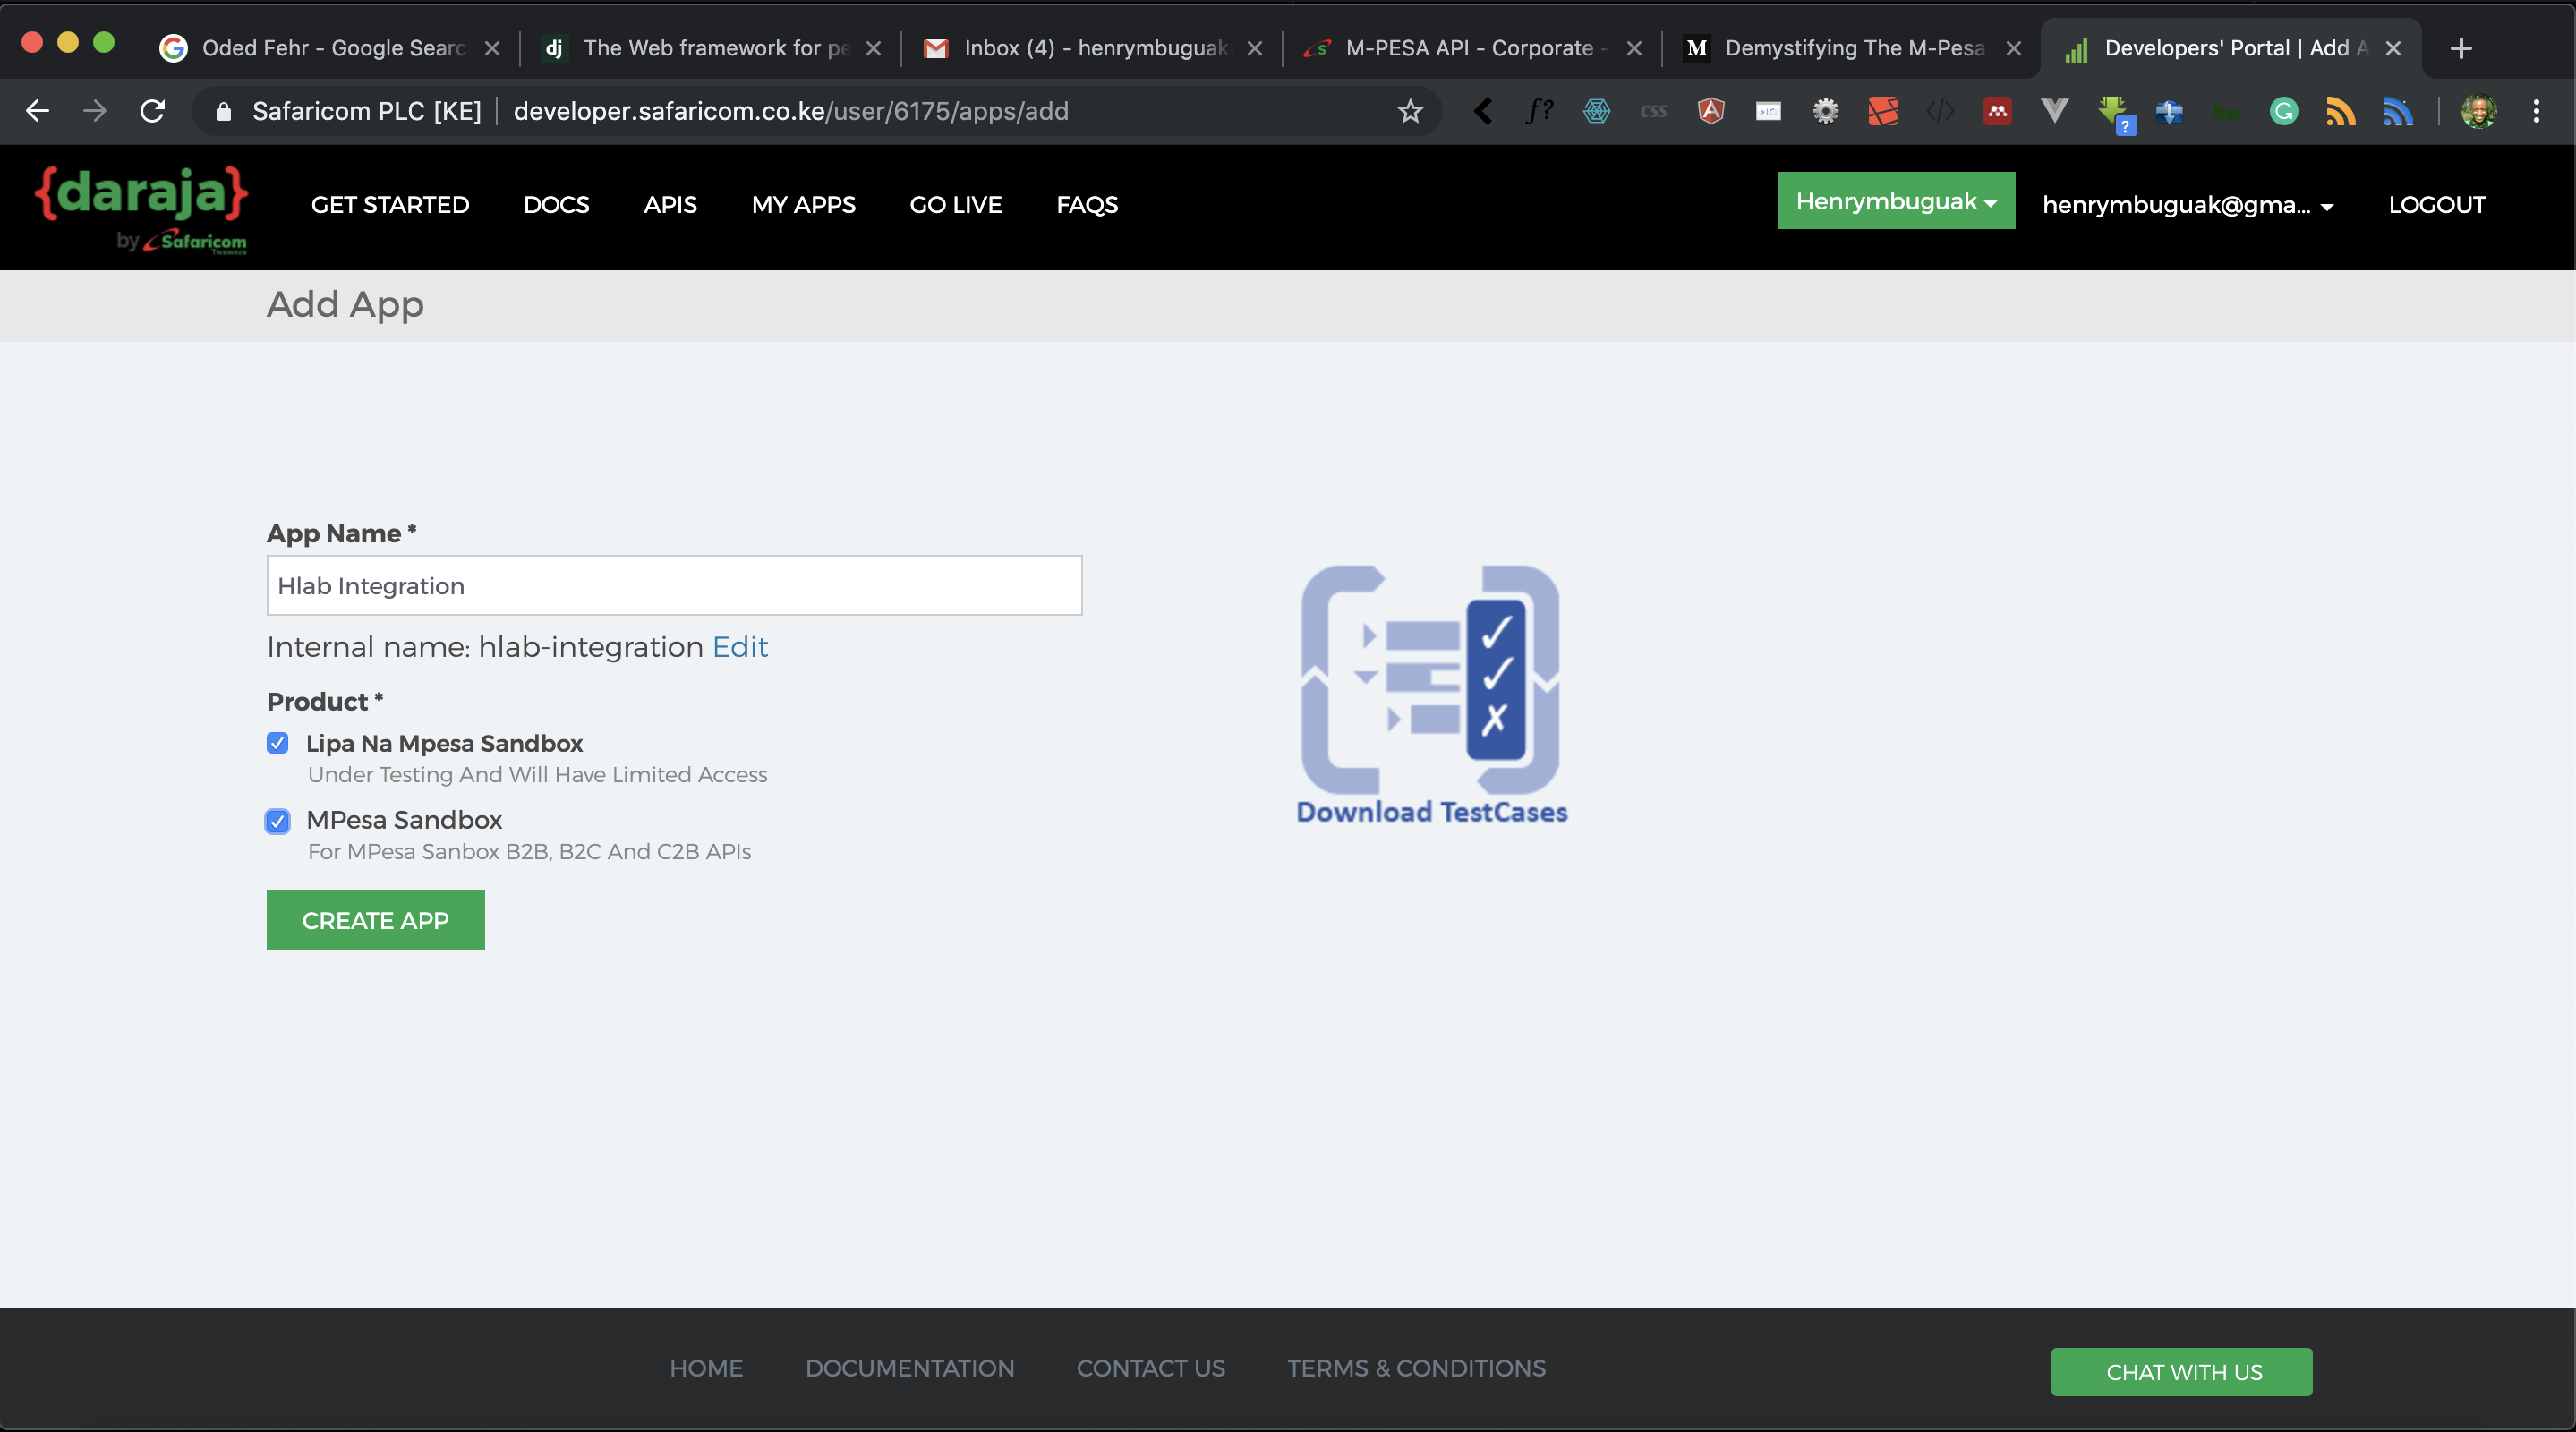Click the blue RSS feed extension icon
2576x1432 pixels.
tap(2398, 111)
